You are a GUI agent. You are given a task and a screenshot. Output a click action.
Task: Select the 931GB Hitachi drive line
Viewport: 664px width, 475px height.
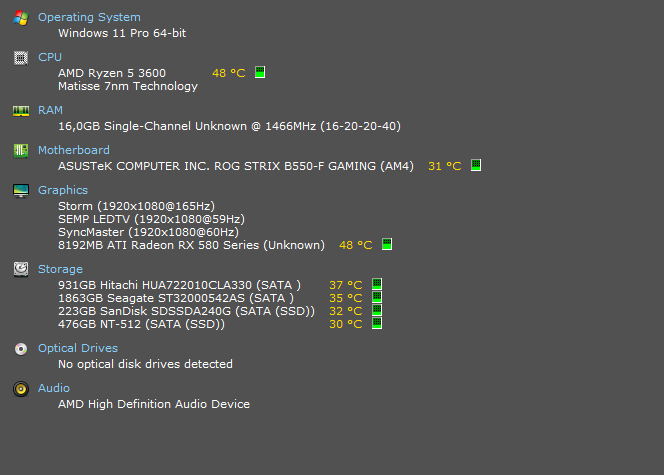click(180, 285)
